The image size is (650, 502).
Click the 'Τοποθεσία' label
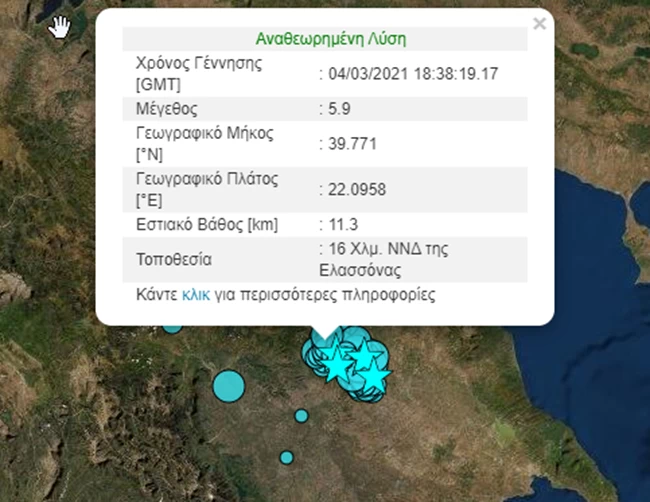(x=174, y=259)
